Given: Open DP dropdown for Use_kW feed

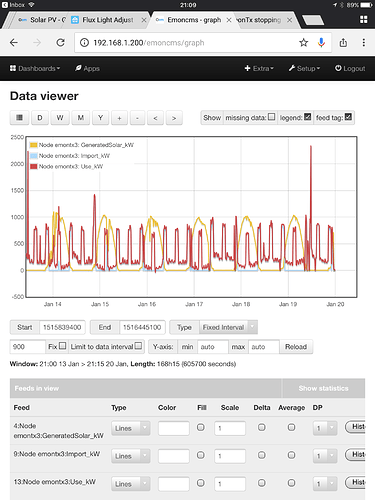Looking at the screenshot, I should coord(325,484).
